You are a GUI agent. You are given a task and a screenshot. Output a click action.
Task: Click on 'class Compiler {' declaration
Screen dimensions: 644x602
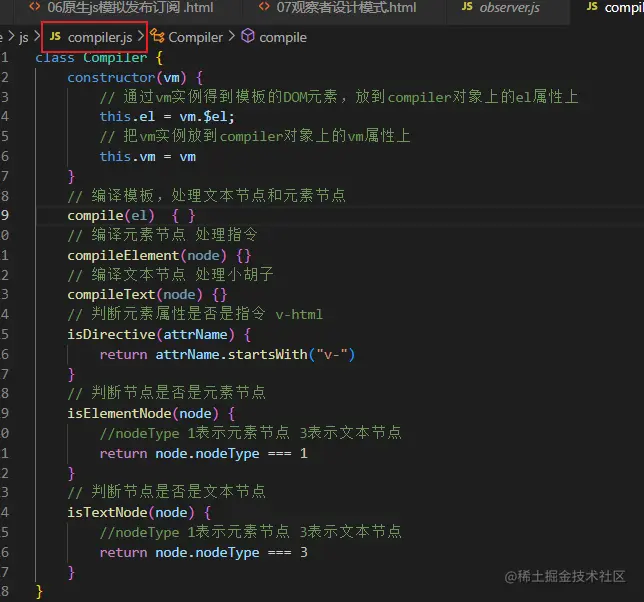pyautogui.click(x=99, y=57)
